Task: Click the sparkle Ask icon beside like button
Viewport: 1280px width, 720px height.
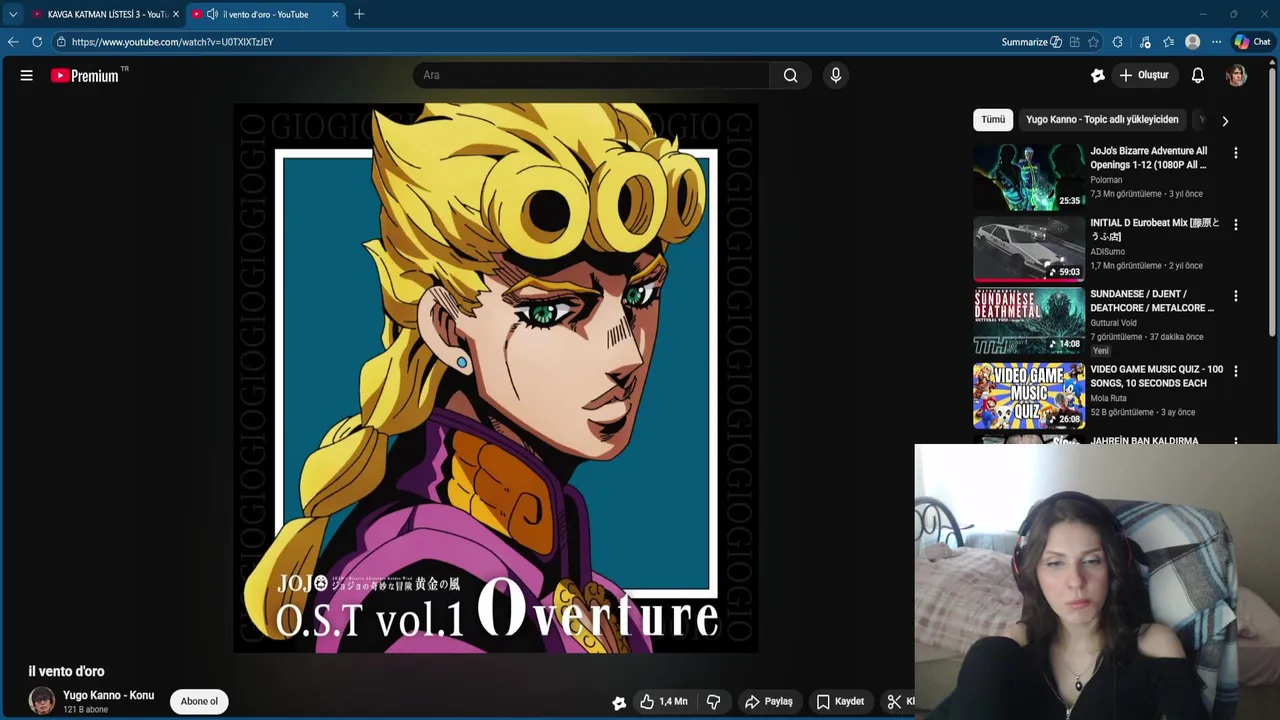Action: click(619, 703)
